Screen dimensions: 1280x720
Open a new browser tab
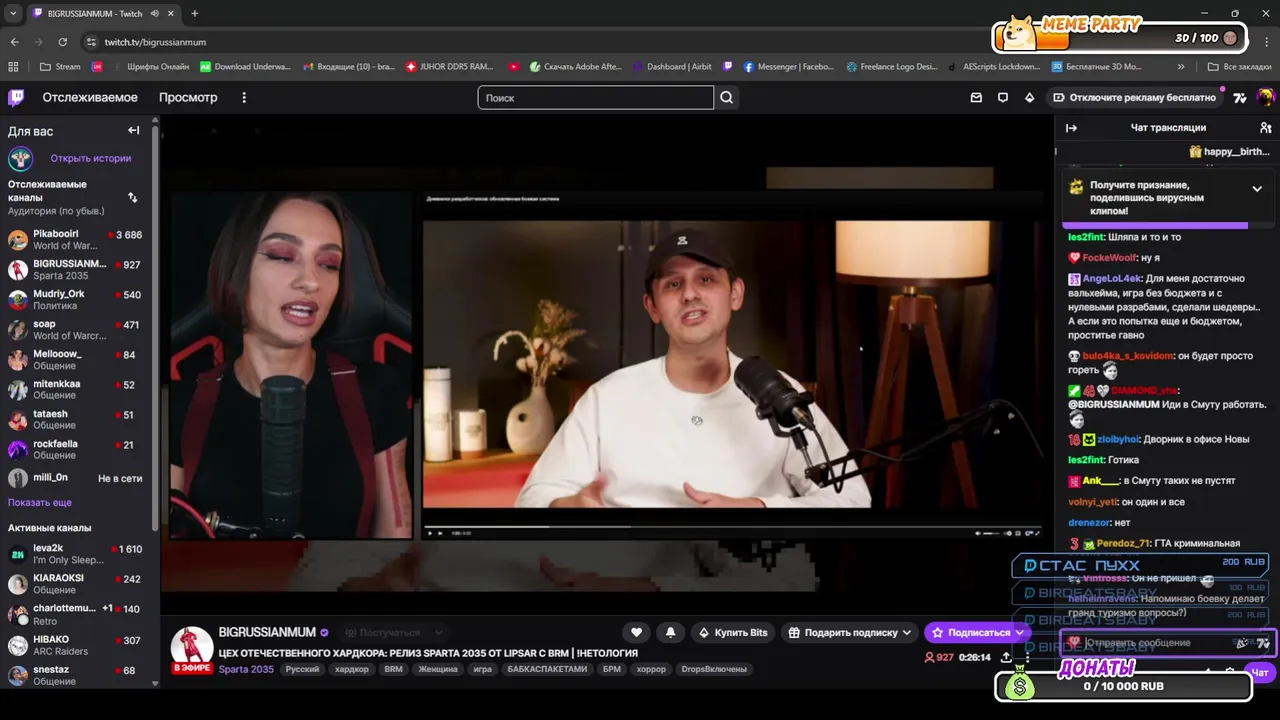pyautogui.click(x=194, y=13)
